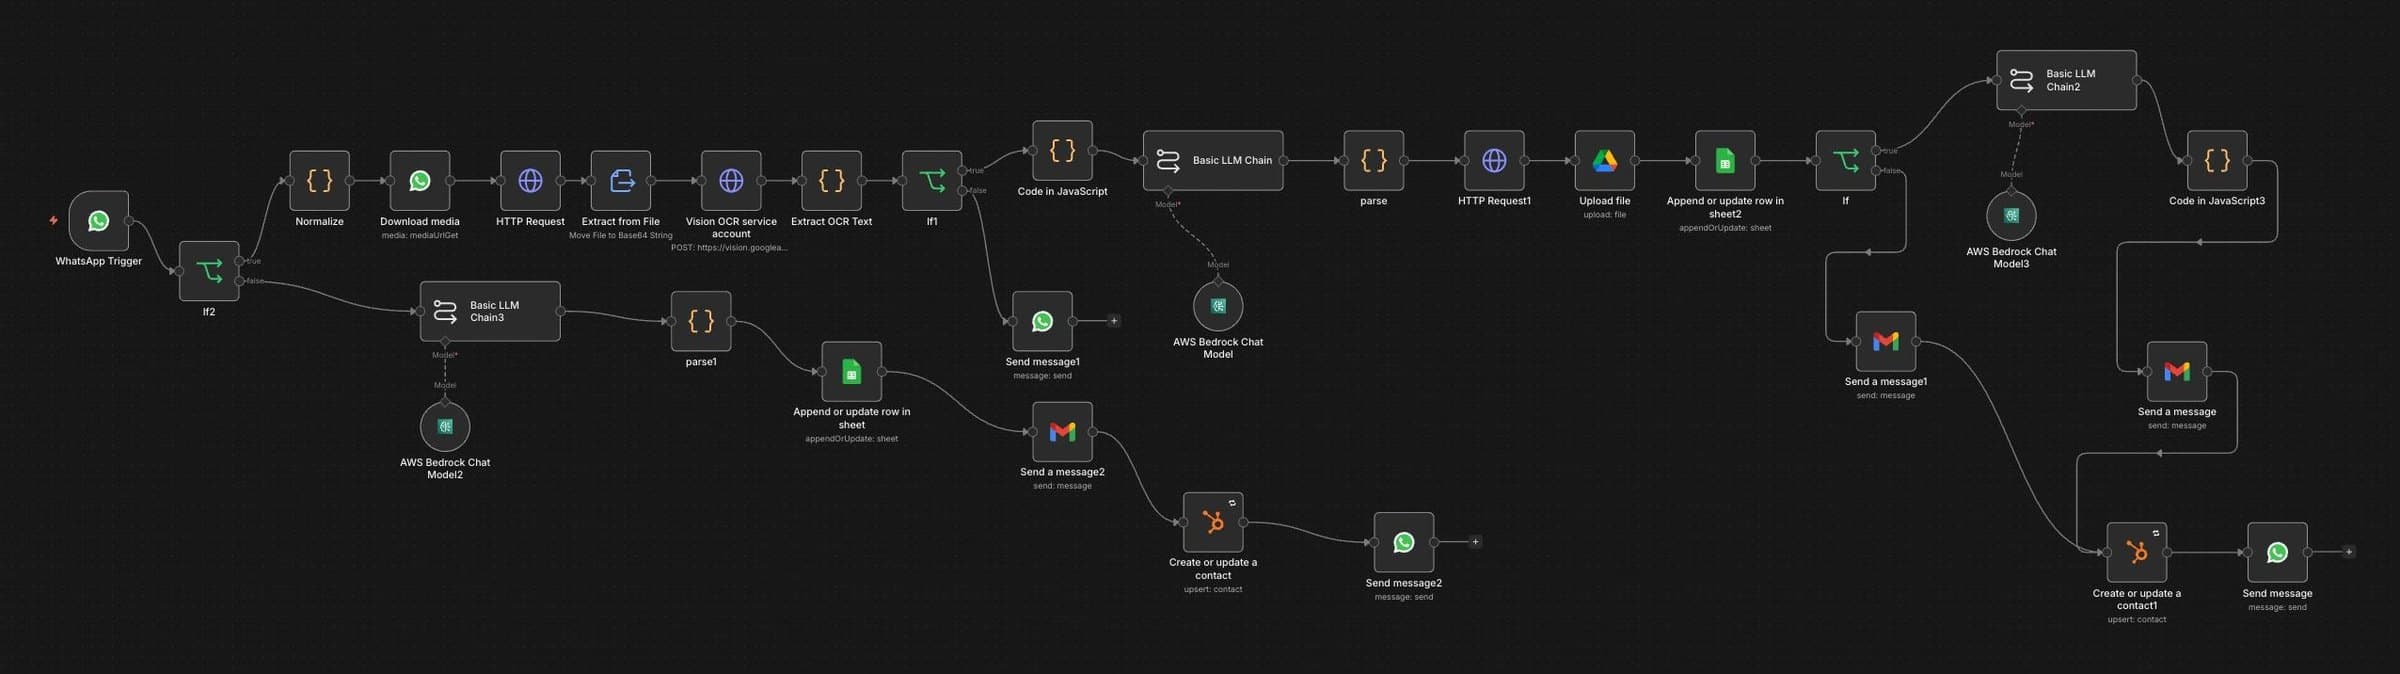Select the HTTP Request globe node

click(530, 181)
